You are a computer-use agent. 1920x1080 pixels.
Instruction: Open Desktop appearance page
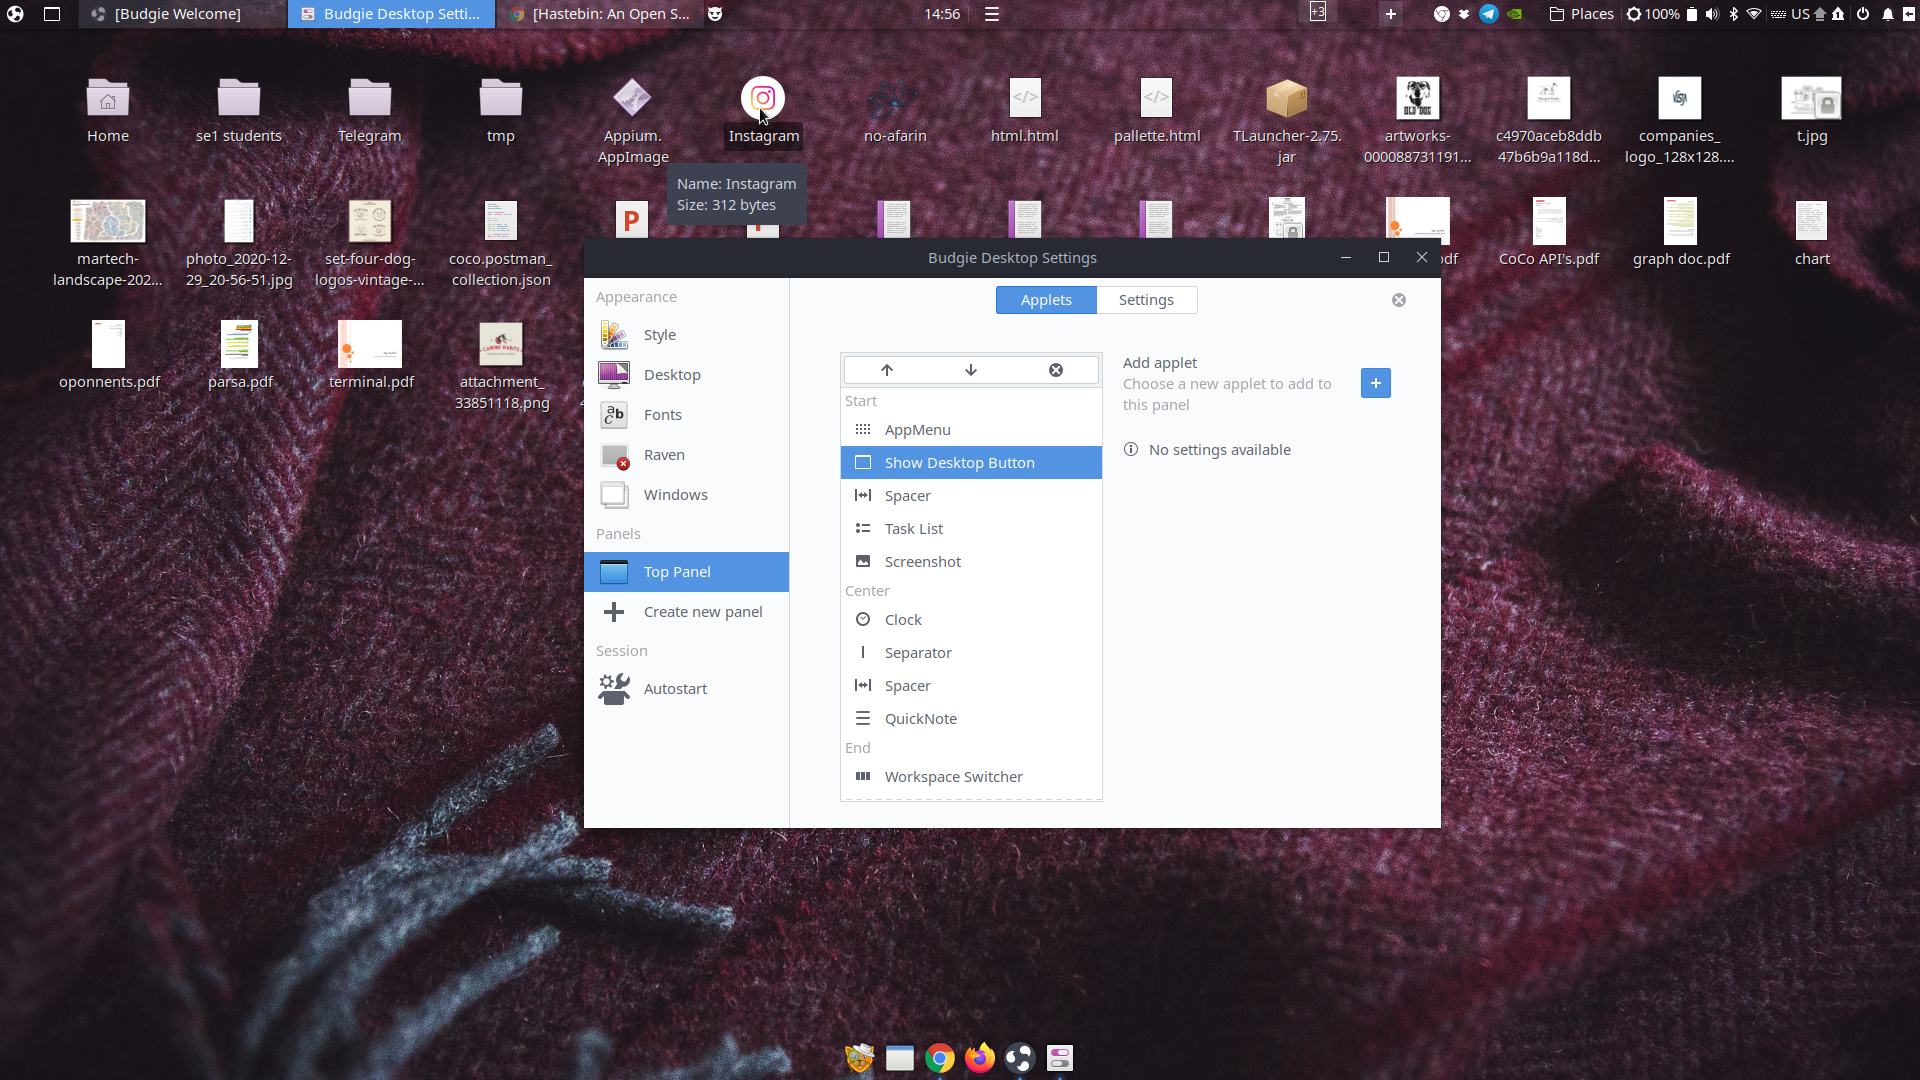[686, 375]
